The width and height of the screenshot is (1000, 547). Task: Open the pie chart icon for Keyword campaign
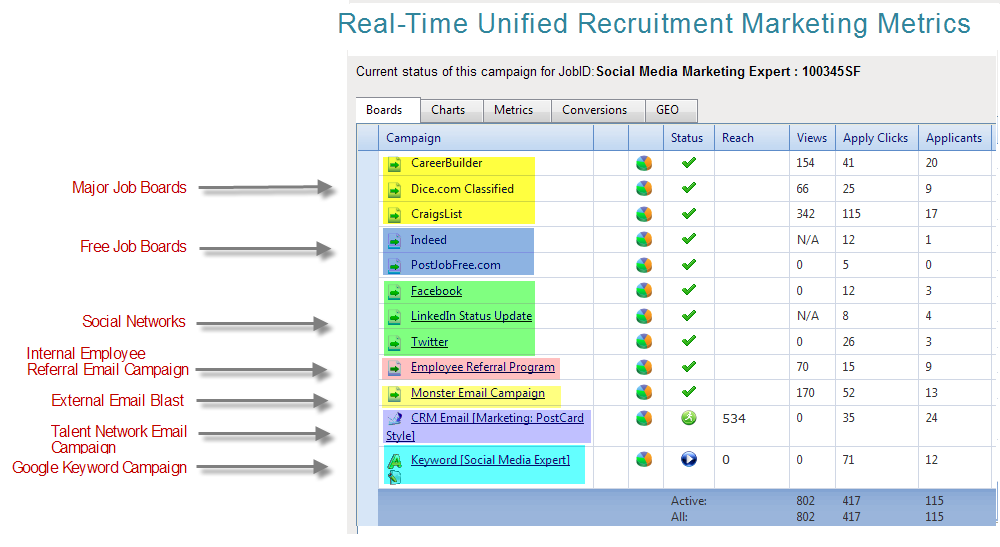click(644, 459)
